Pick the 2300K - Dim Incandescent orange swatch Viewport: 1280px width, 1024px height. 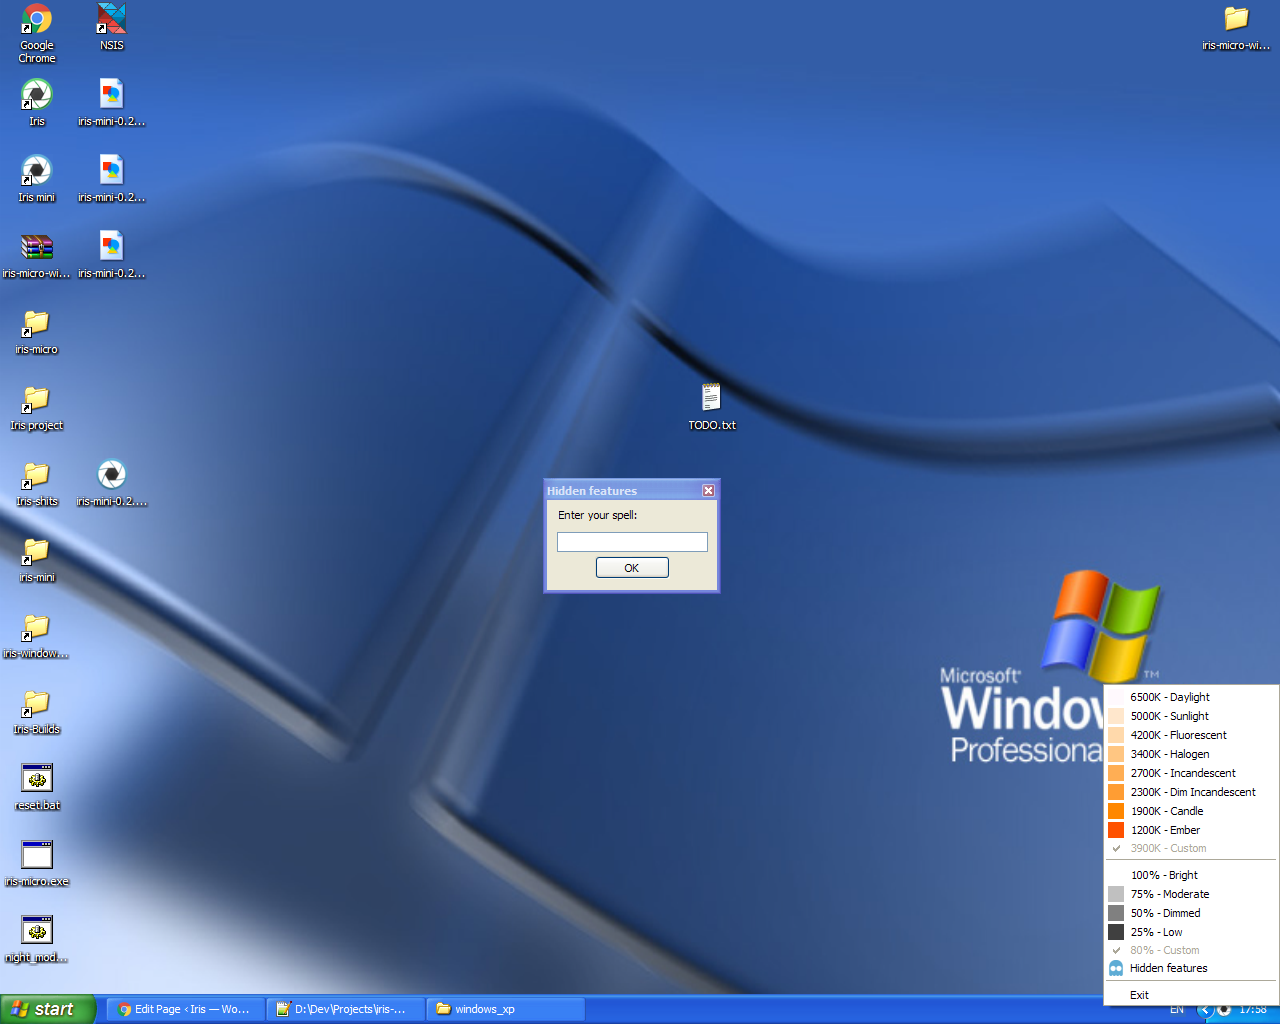pos(1116,792)
